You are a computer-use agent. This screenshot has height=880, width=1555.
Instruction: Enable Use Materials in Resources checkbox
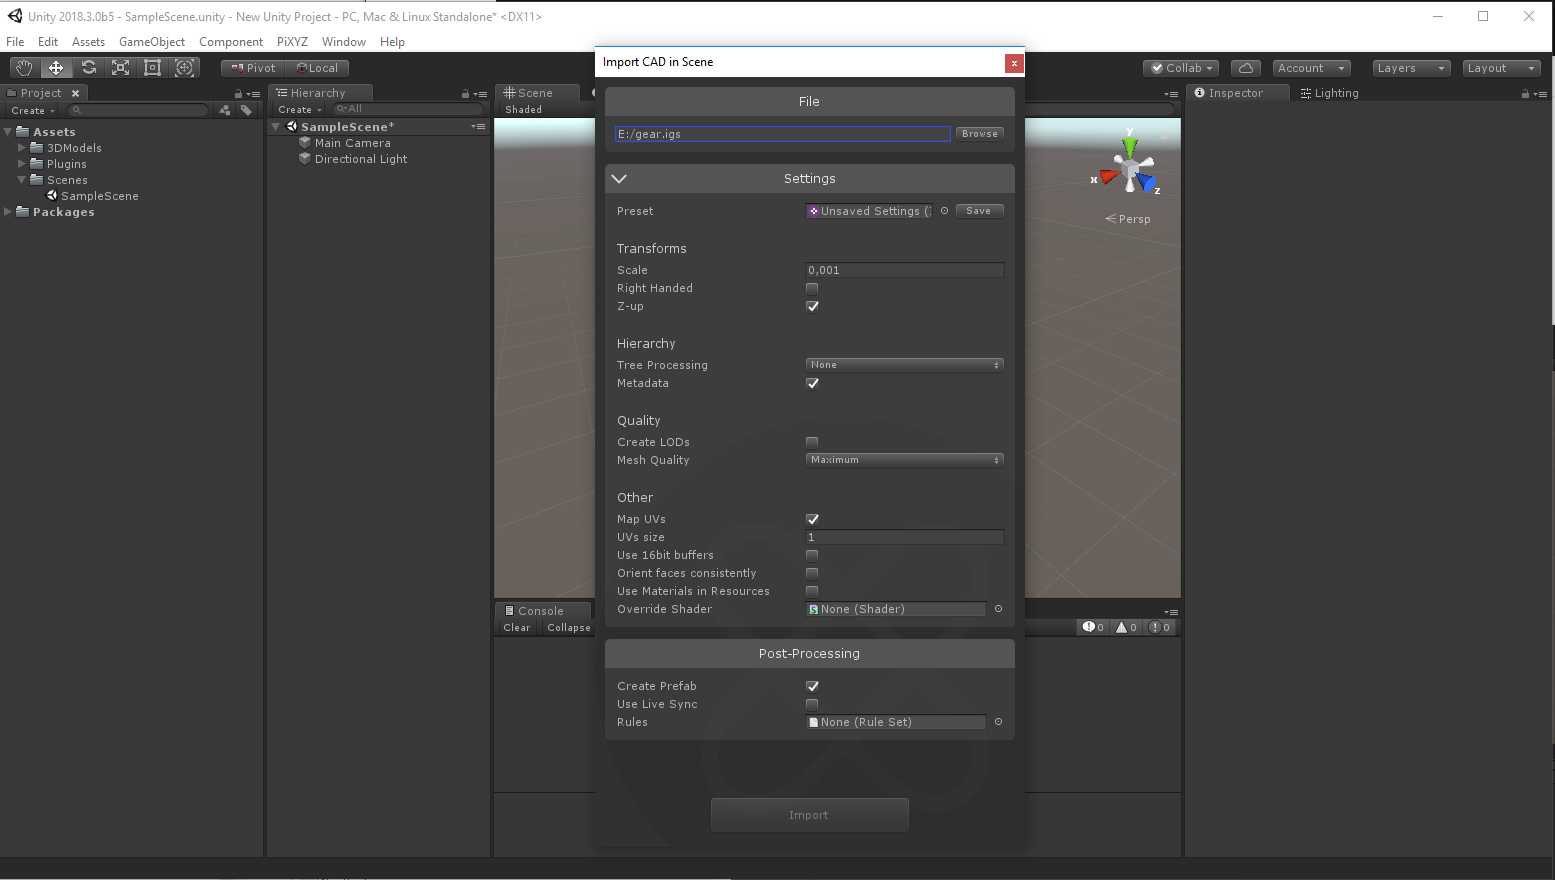coord(812,591)
